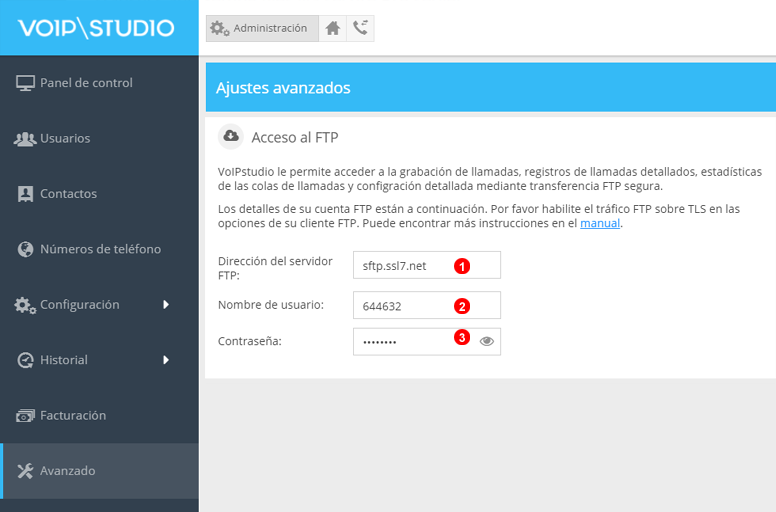The height and width of the screenshot is (512, 776).
Task: Open the Facturación sidebar section
Action: coord(73,415)
